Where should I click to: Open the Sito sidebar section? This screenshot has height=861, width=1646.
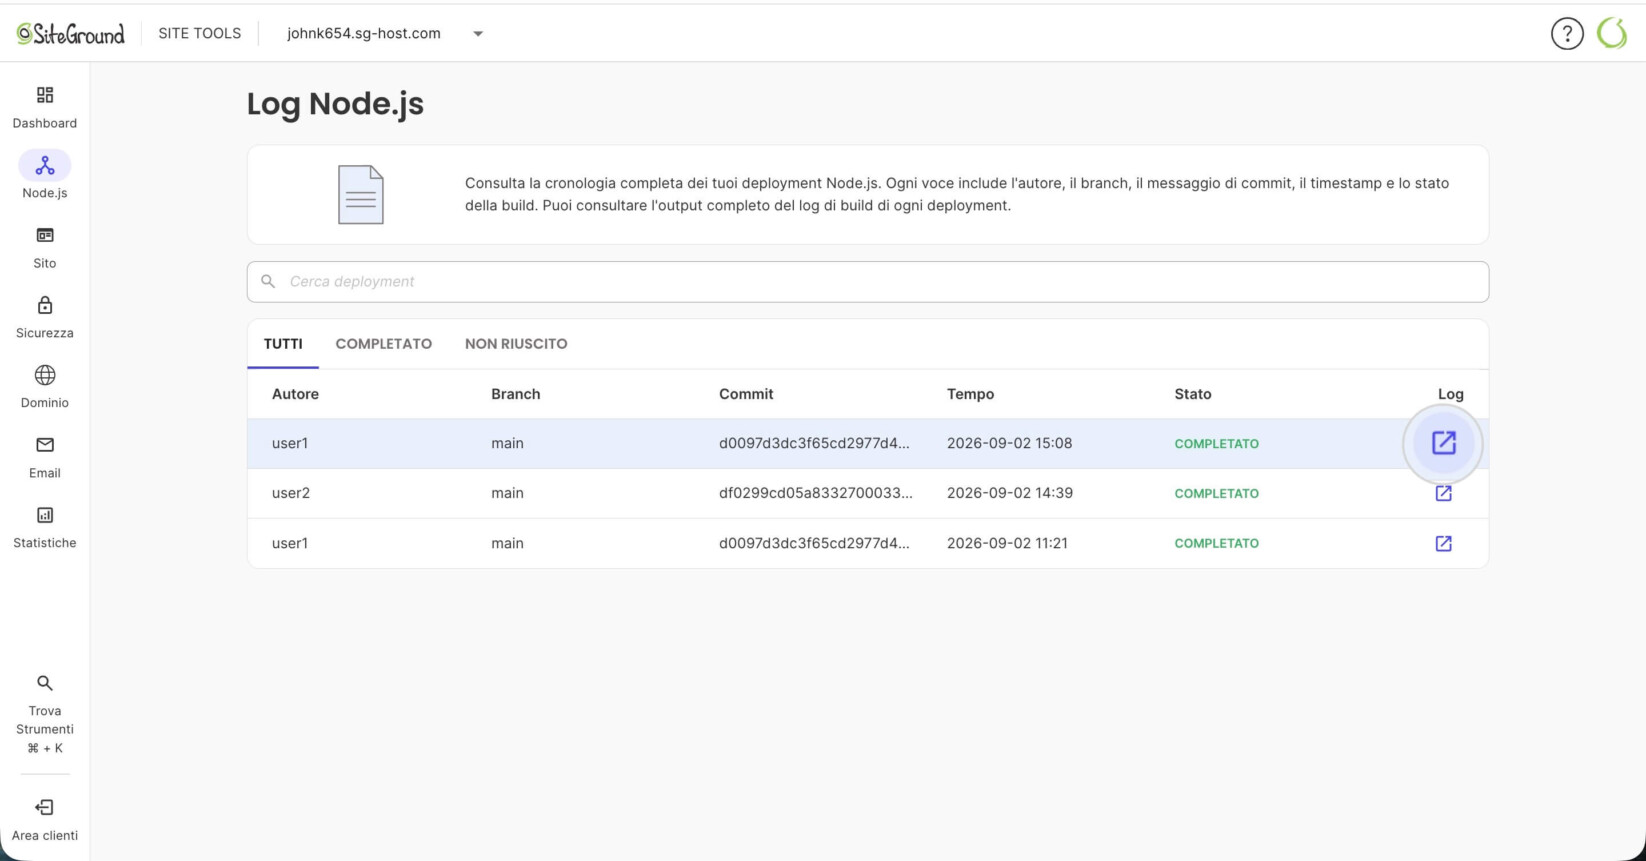(45, 247)
